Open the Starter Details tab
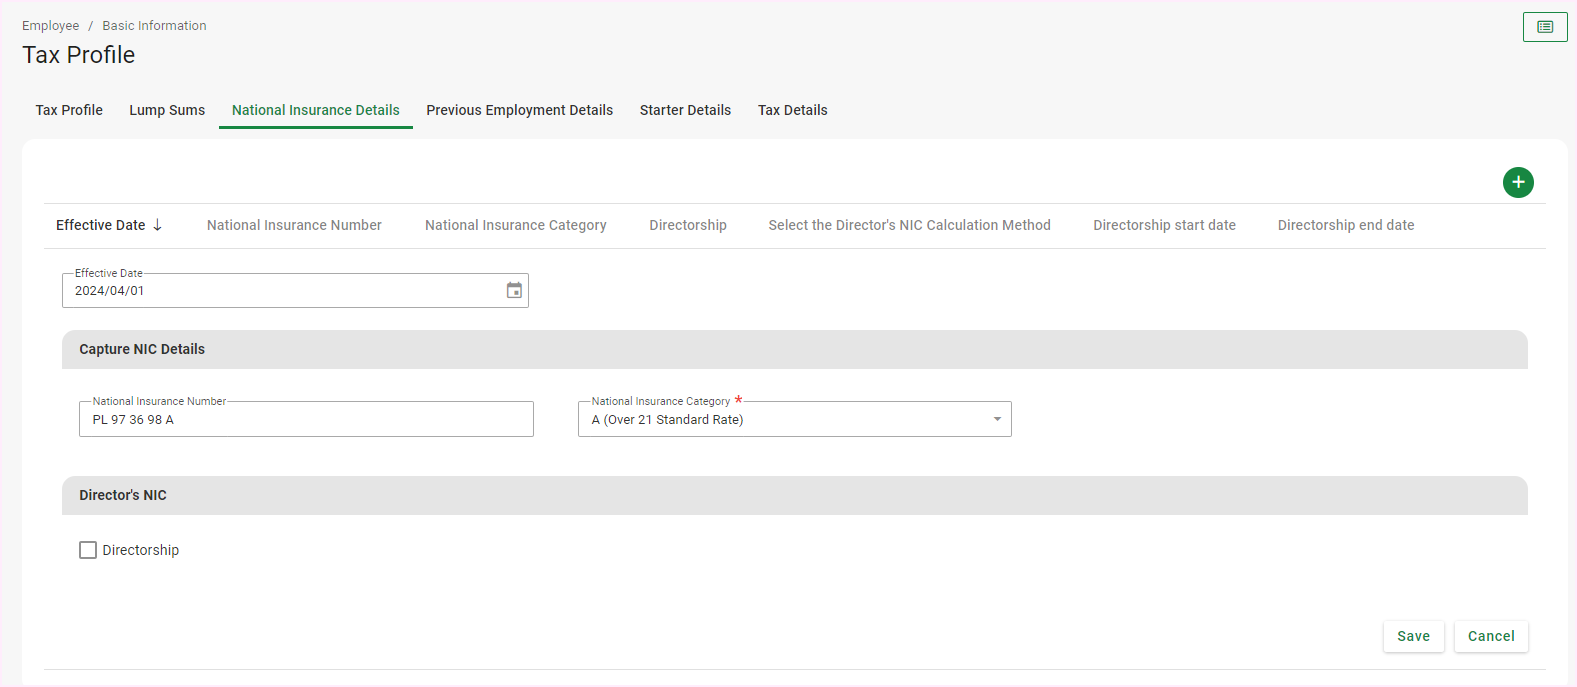Viewport: 1577px width, 687px height. click(685, 110)
